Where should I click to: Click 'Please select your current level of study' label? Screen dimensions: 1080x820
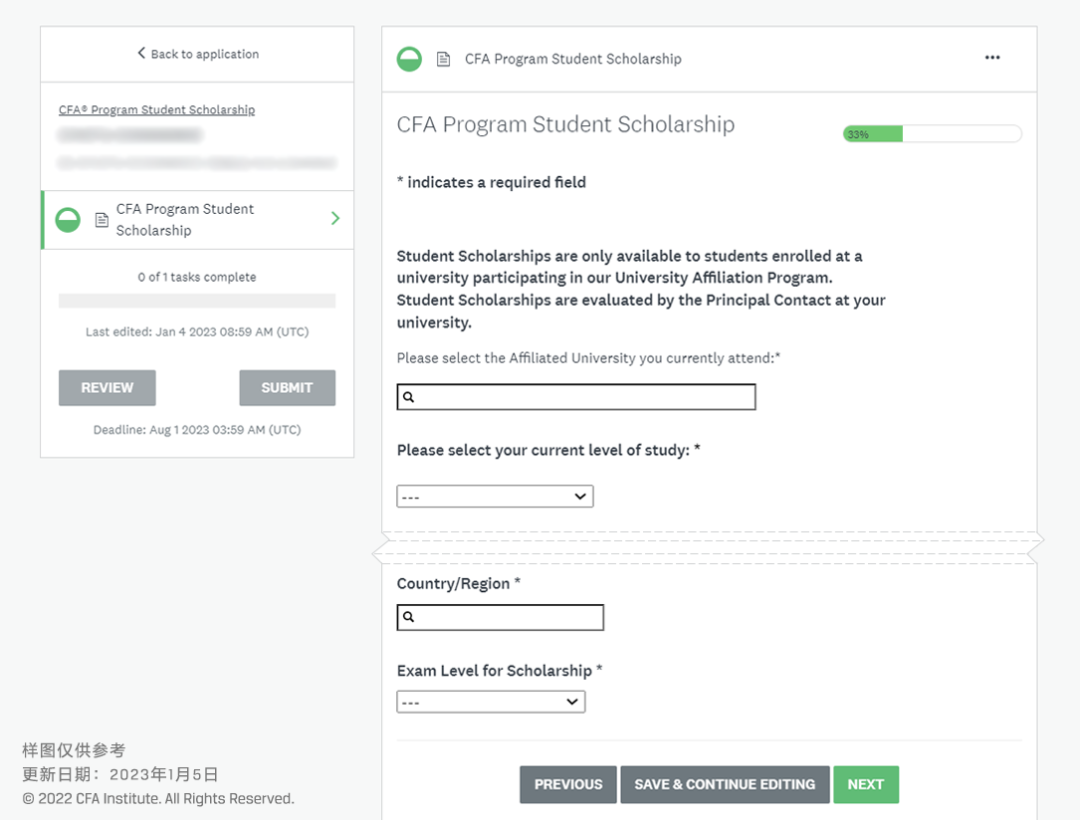(548, 450)
